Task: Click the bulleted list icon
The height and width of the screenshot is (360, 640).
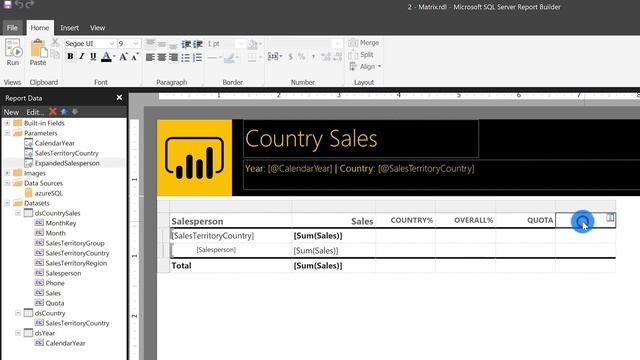Action: [186, 58]
